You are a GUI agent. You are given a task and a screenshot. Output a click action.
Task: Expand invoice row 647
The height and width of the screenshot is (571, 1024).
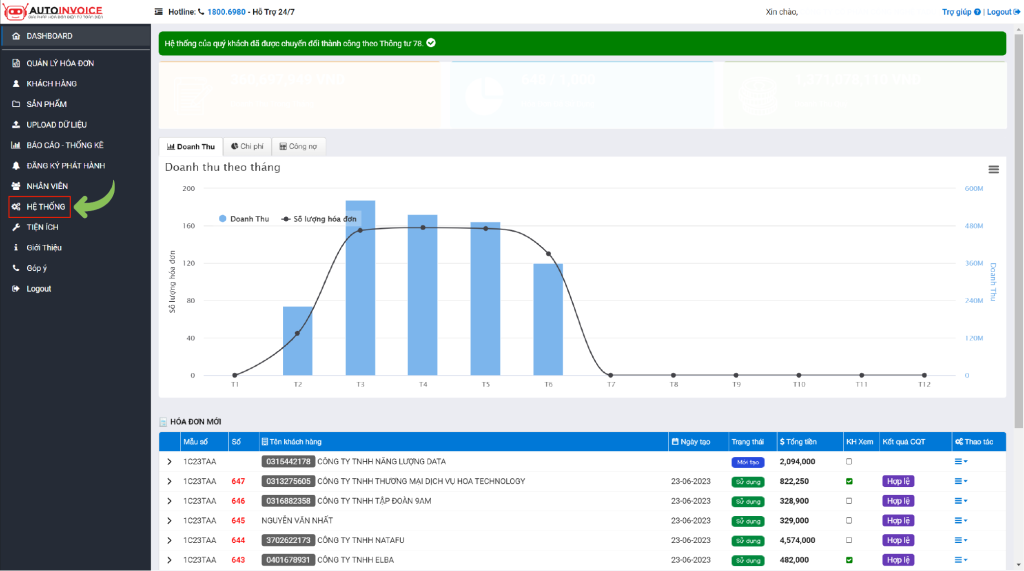pyautogui.click(x=169, y=481)
